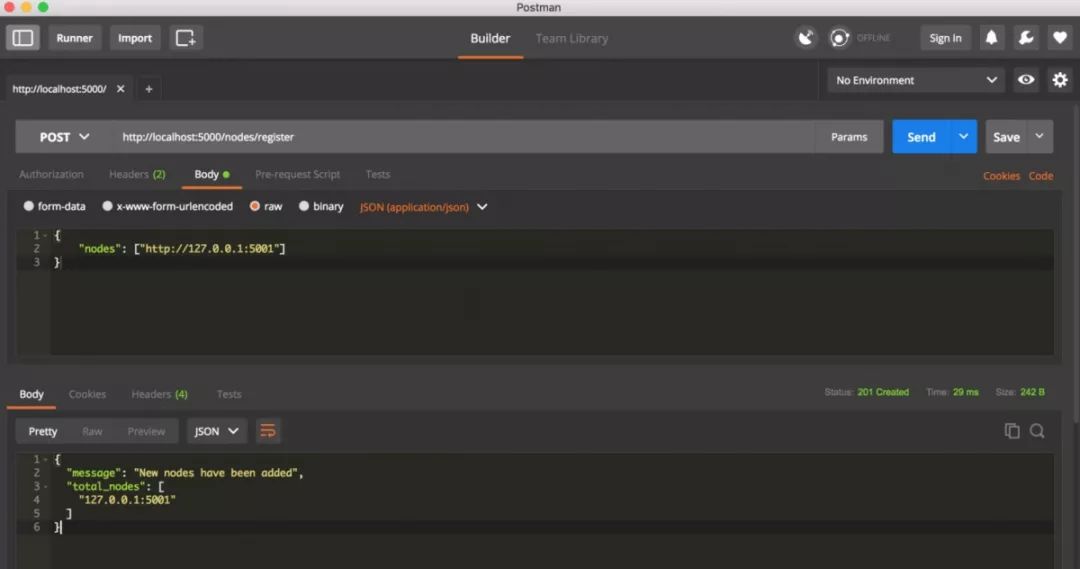1080x569 pixels.
Task: Switch to the Builder tab
Action: click(490, 39)
